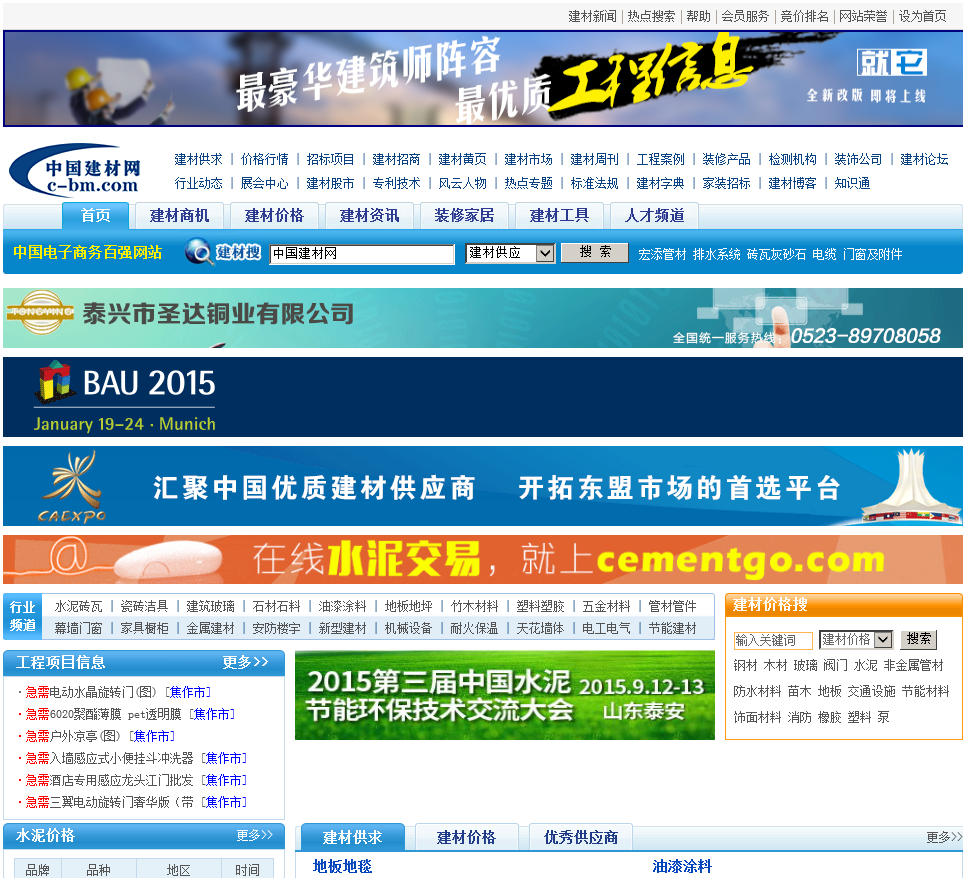Select the 建材供求 lower content tab
The height and width of the screenshot is (878, 966).
pyautogui.click(x=352, y=837)
